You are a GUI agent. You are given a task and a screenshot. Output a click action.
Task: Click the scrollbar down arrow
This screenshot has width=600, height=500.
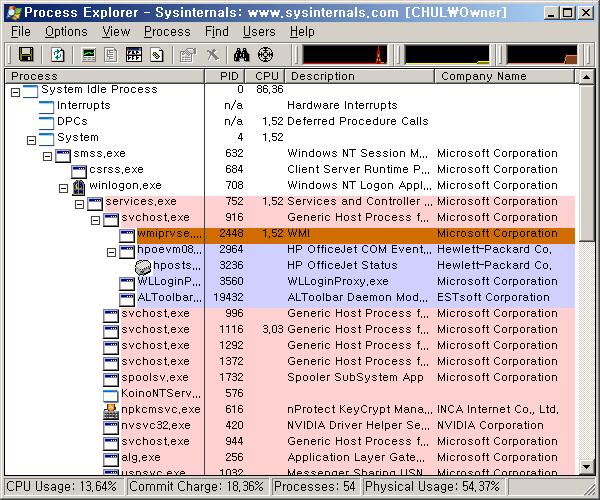[587, 466]
